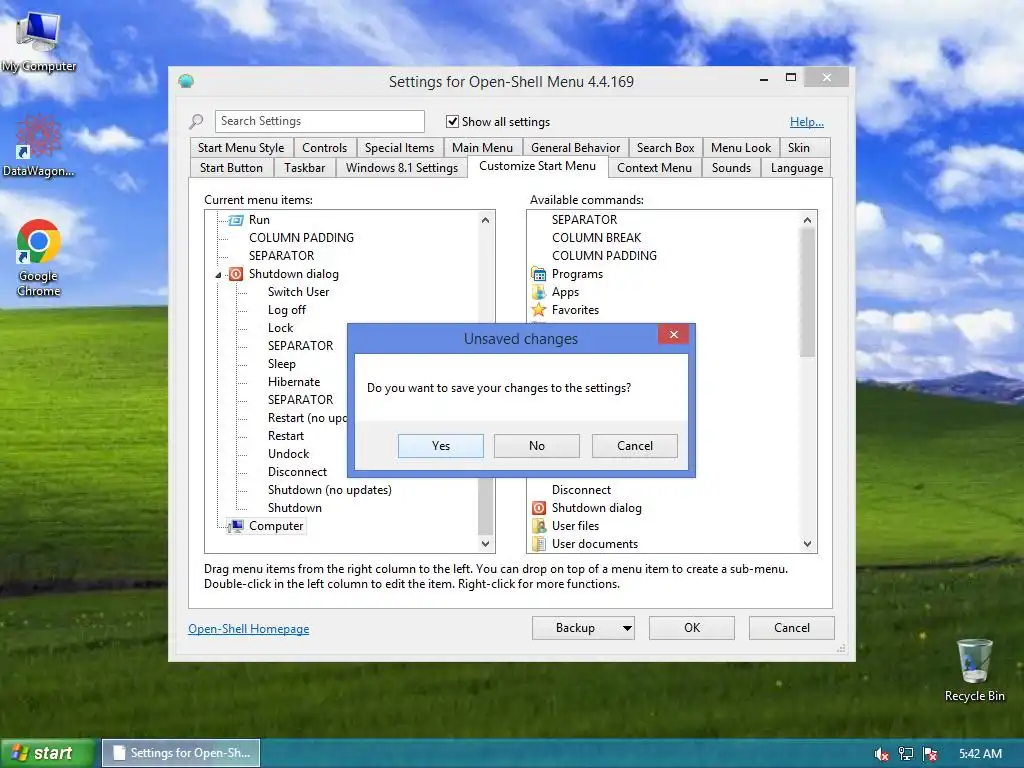Image resolution: width=1024 pixels, height=768 pixels.
Task: Click No in Unsaved changes dialog
Action: pyautogui.click(x=537, y=446)
